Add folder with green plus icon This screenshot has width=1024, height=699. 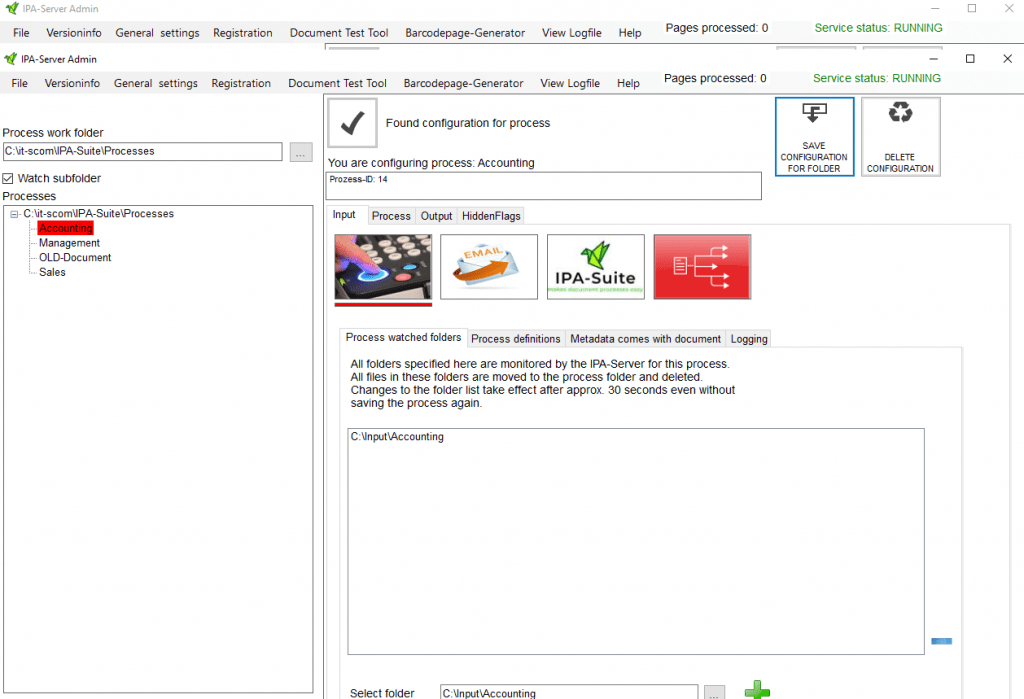pos(757,690)
